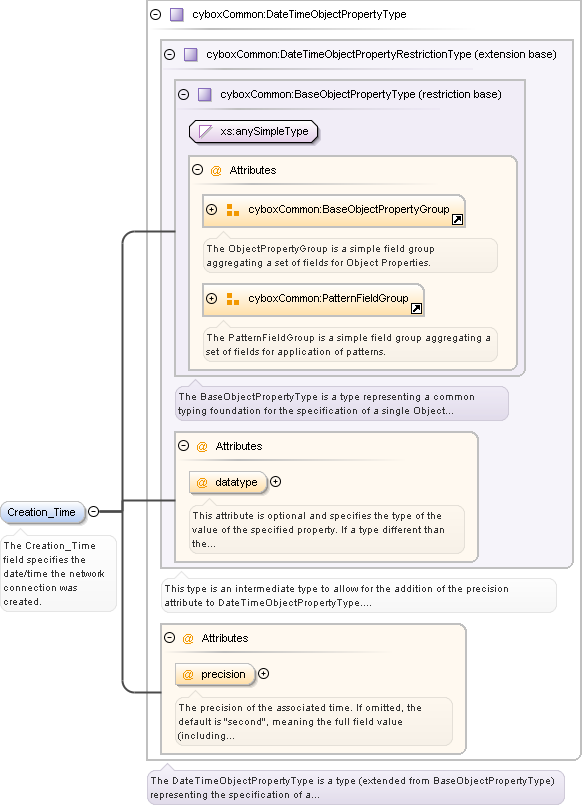Image resolution: width=583 pixels, height=808 pixels.
Task: Expand the cyboxCommon:BaseObjectPropertyGroup node
Action: 211,209
